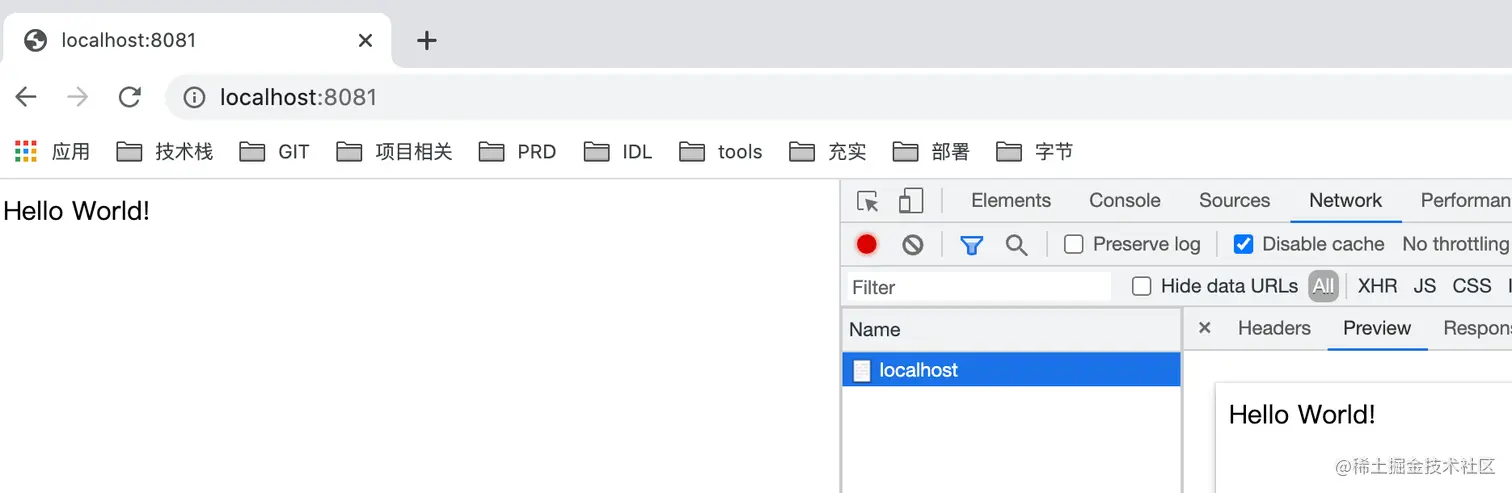Clear the network log
Viewport: 1512px width, 493px height.
(x=913, y=244)
